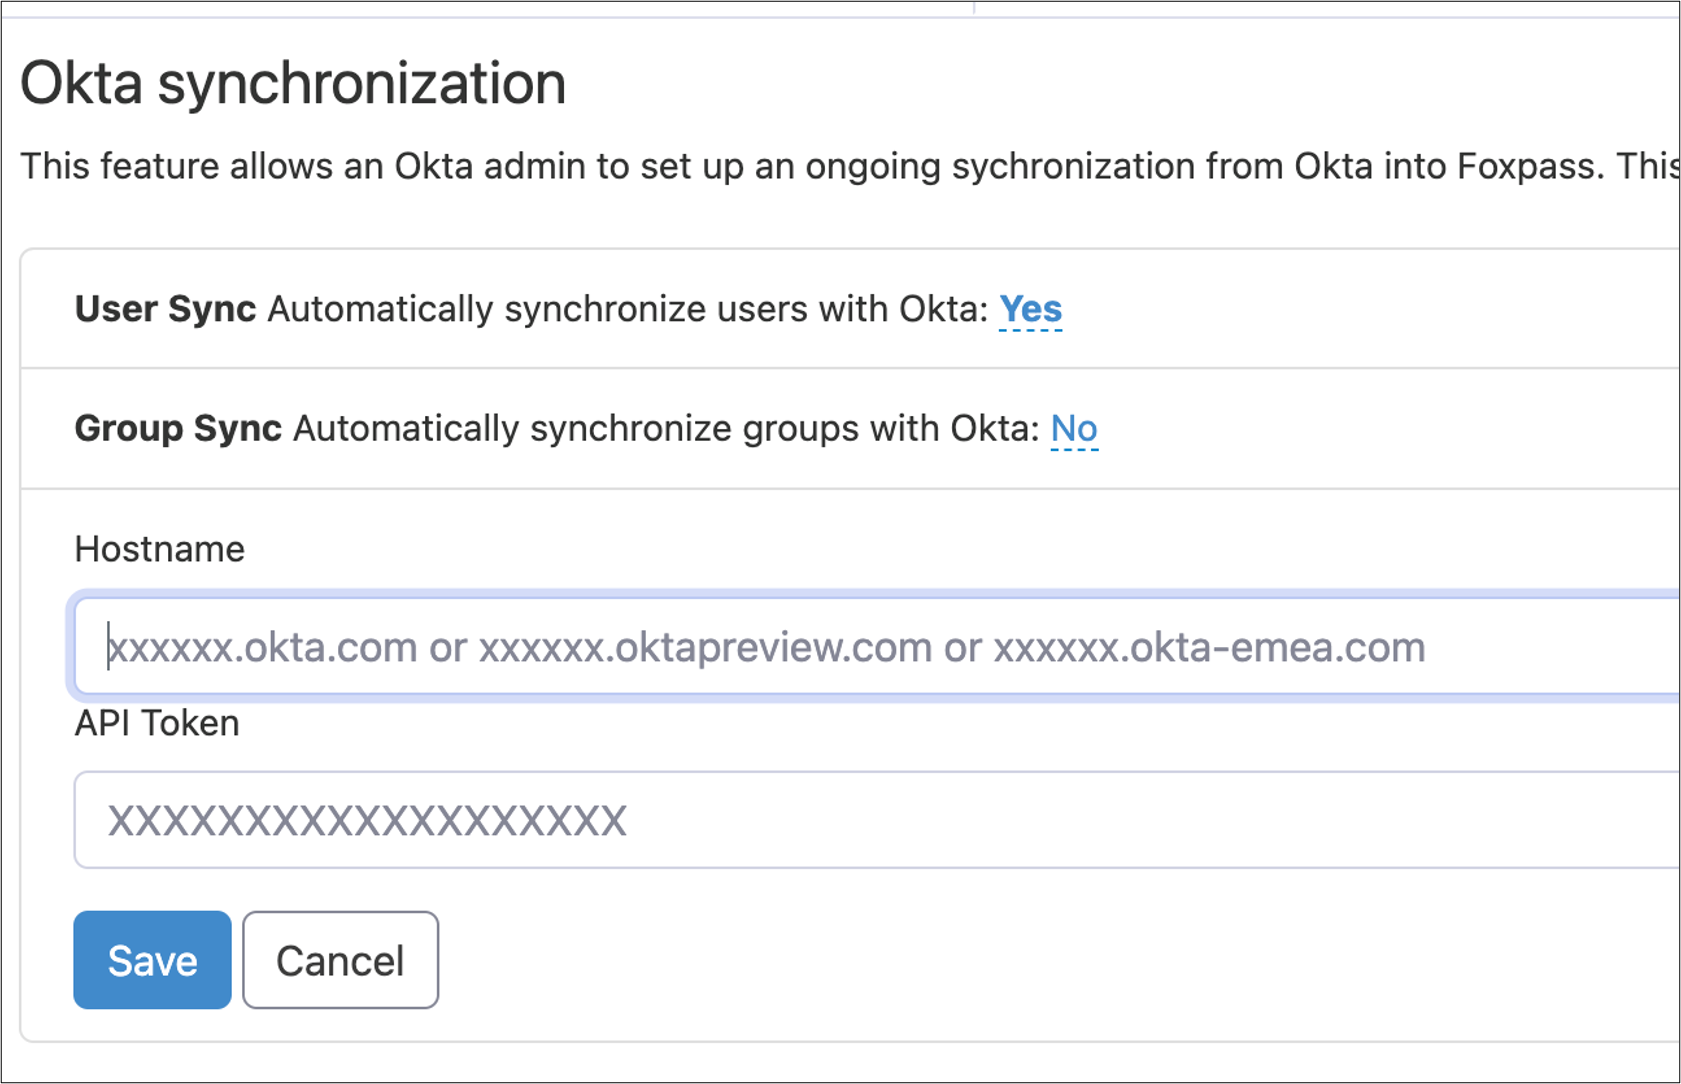The image size is (1681, 1084).
Task: Toggle the Group Sync 'No' link
Action: pyautogui.click(x=1074, y=429)
